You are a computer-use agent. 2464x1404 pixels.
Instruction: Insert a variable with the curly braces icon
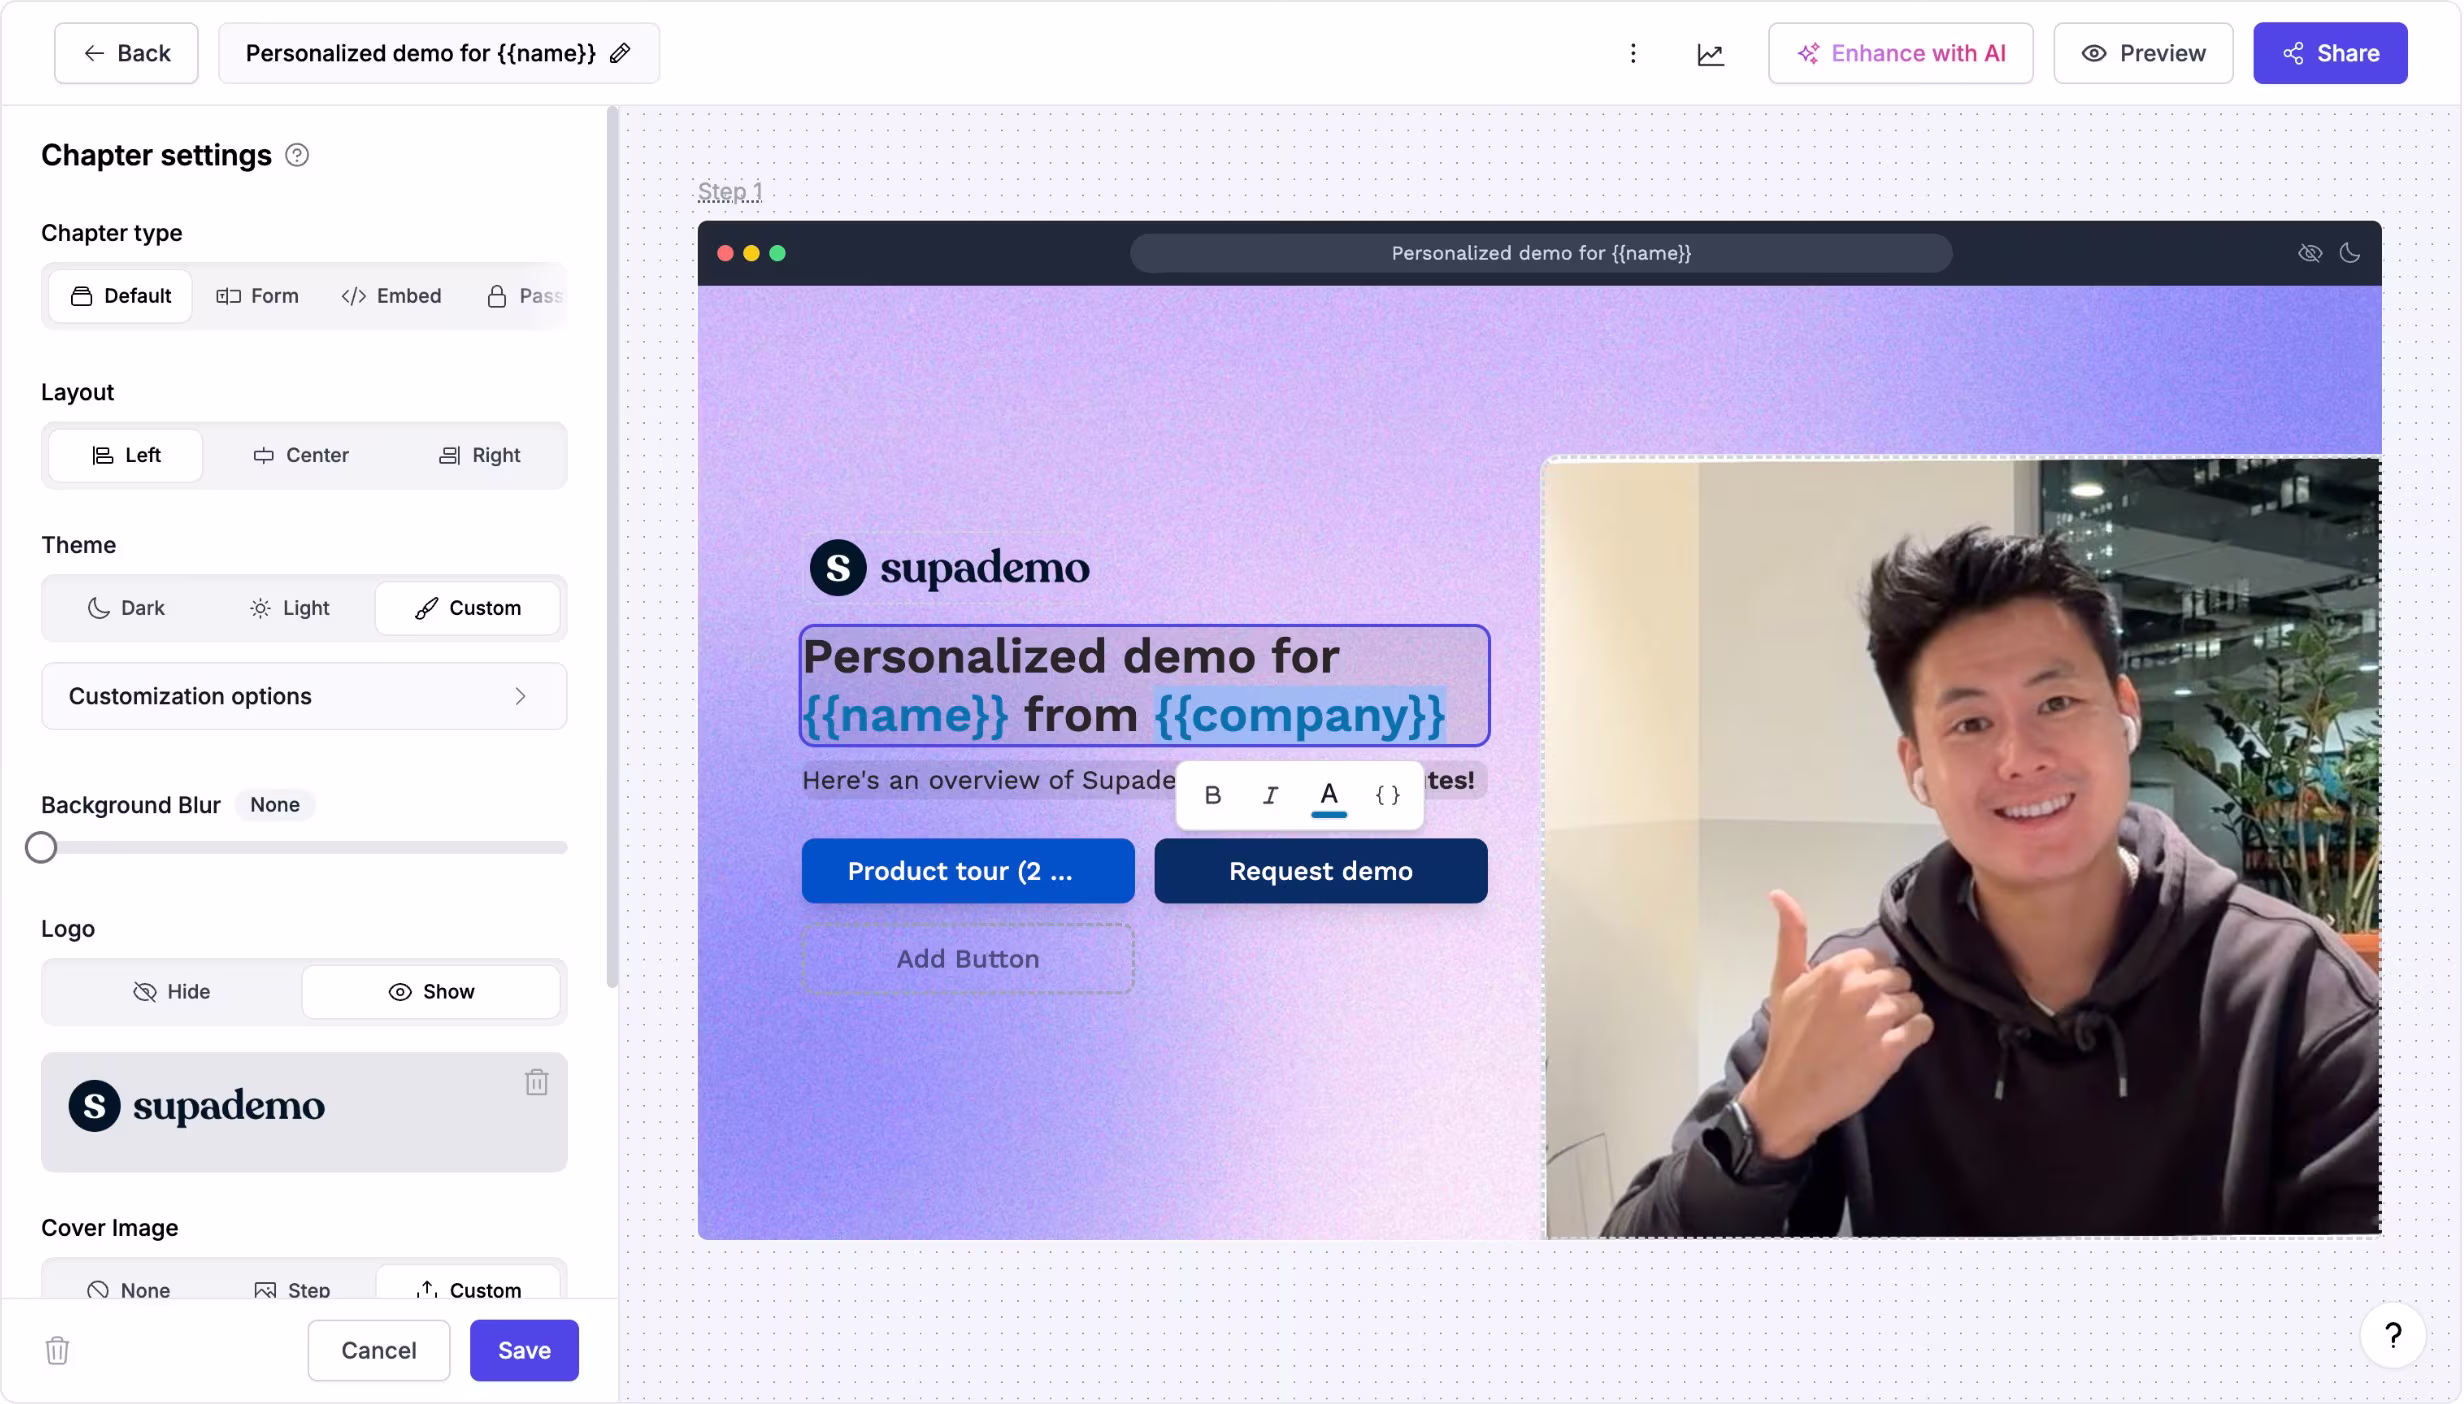pyautogui.click(x=1387, y=795)
